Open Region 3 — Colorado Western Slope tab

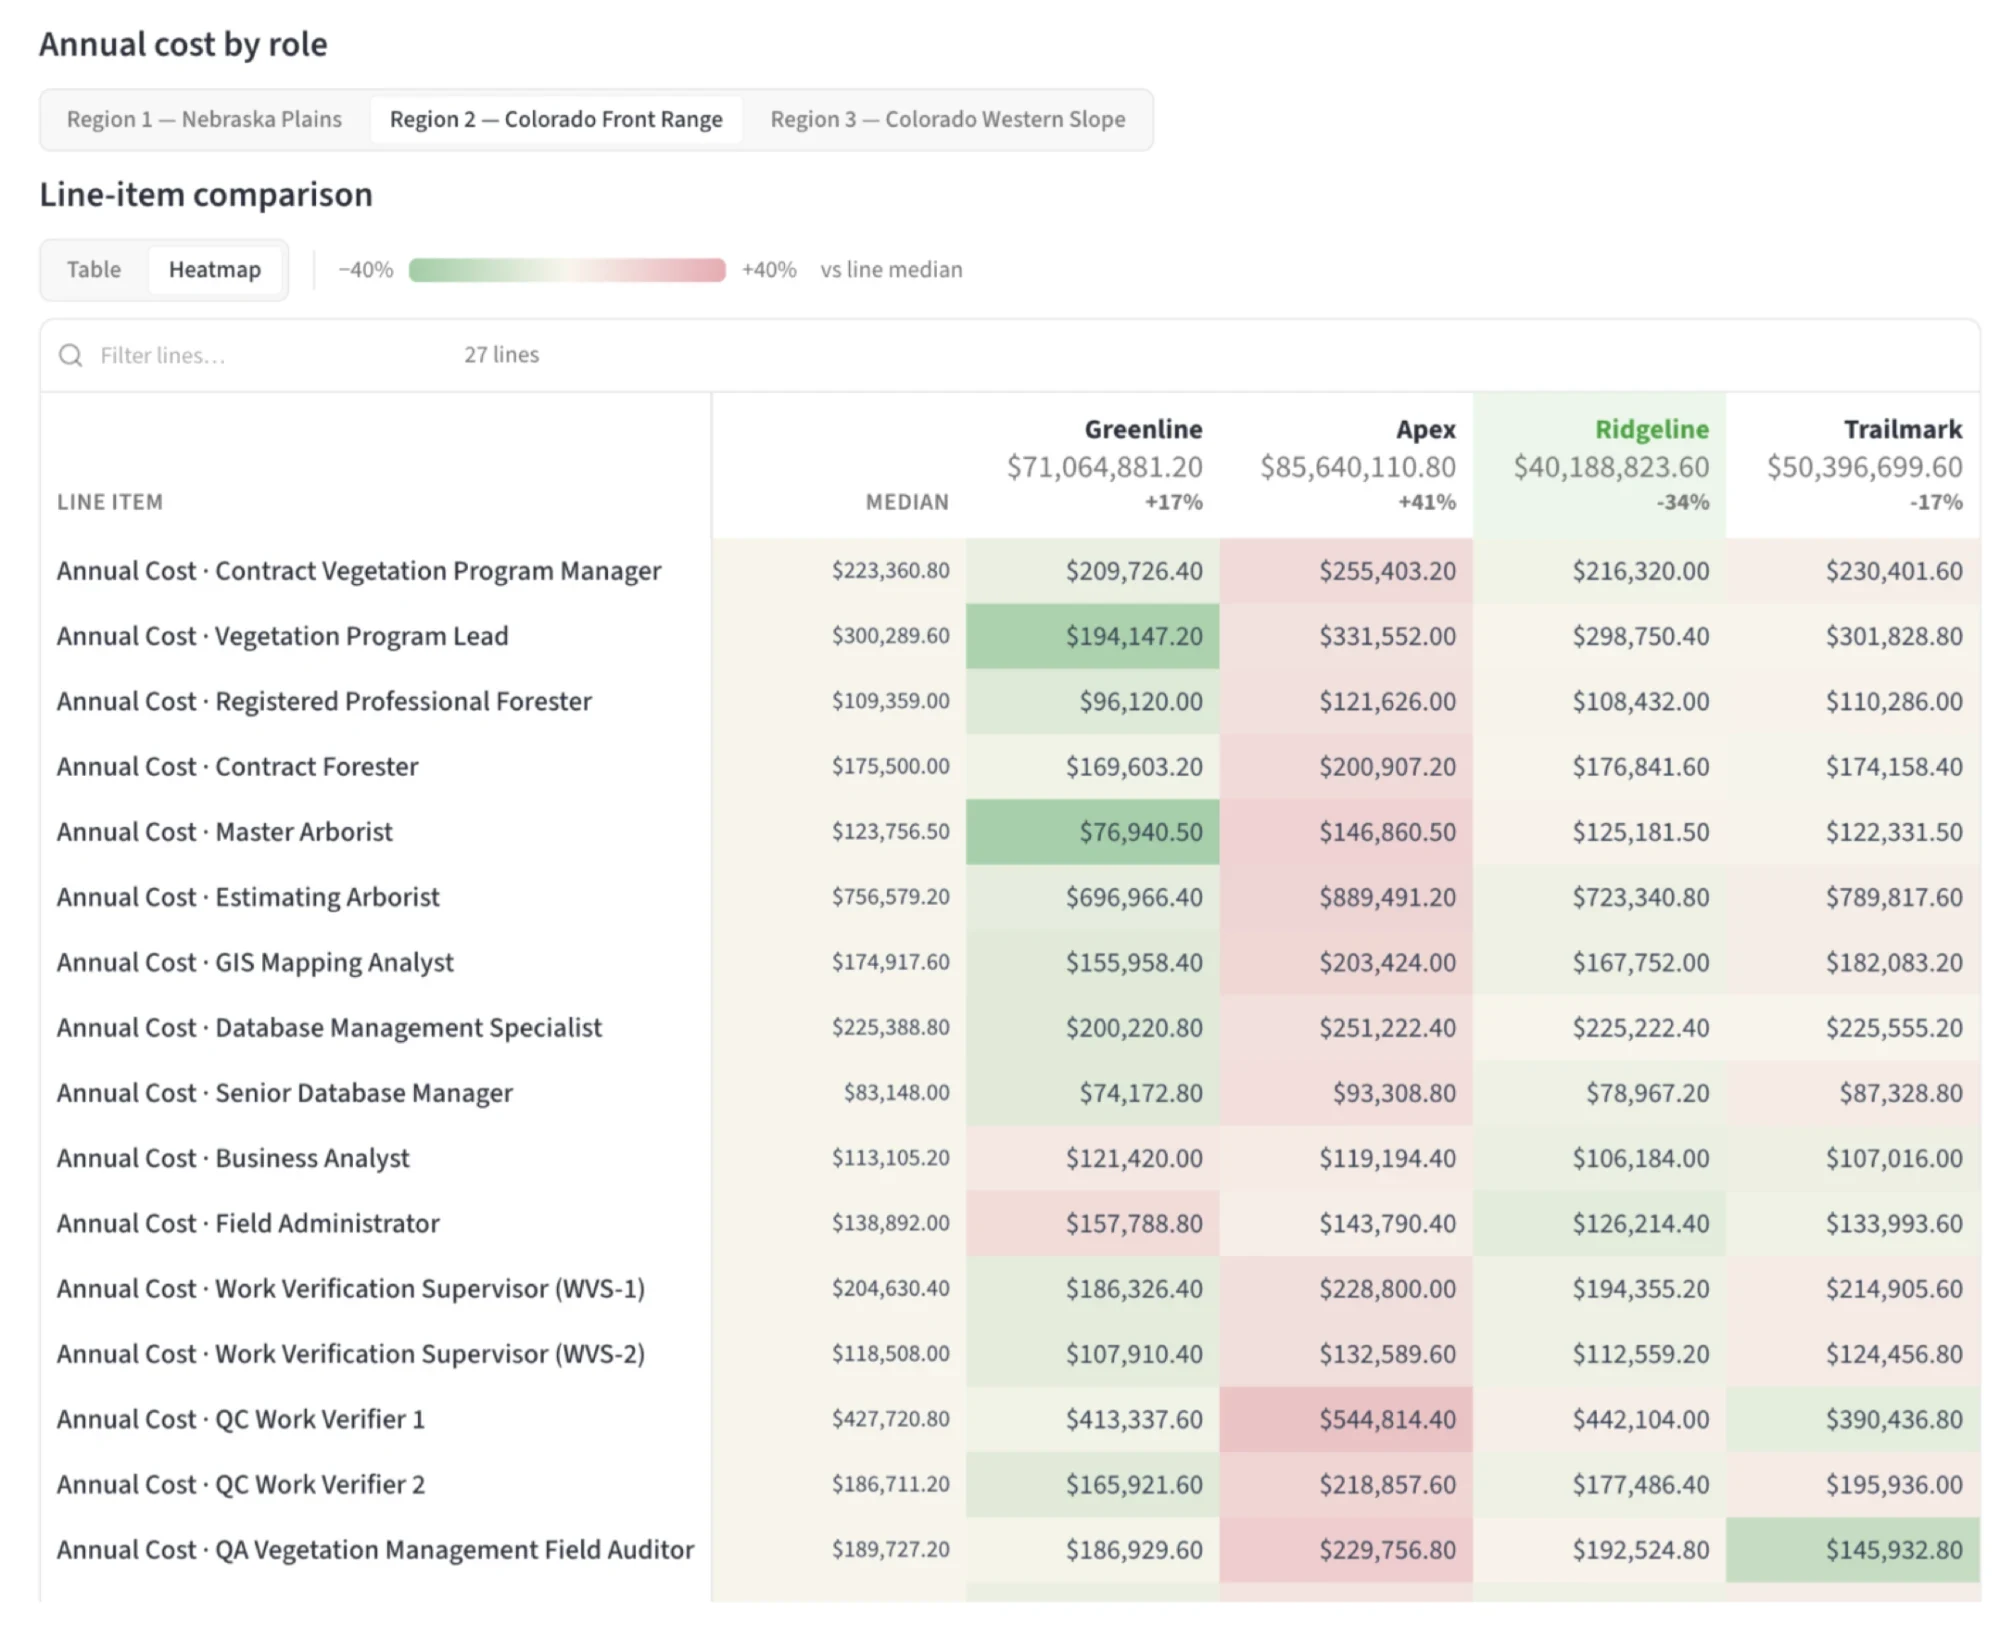[947, 119]
